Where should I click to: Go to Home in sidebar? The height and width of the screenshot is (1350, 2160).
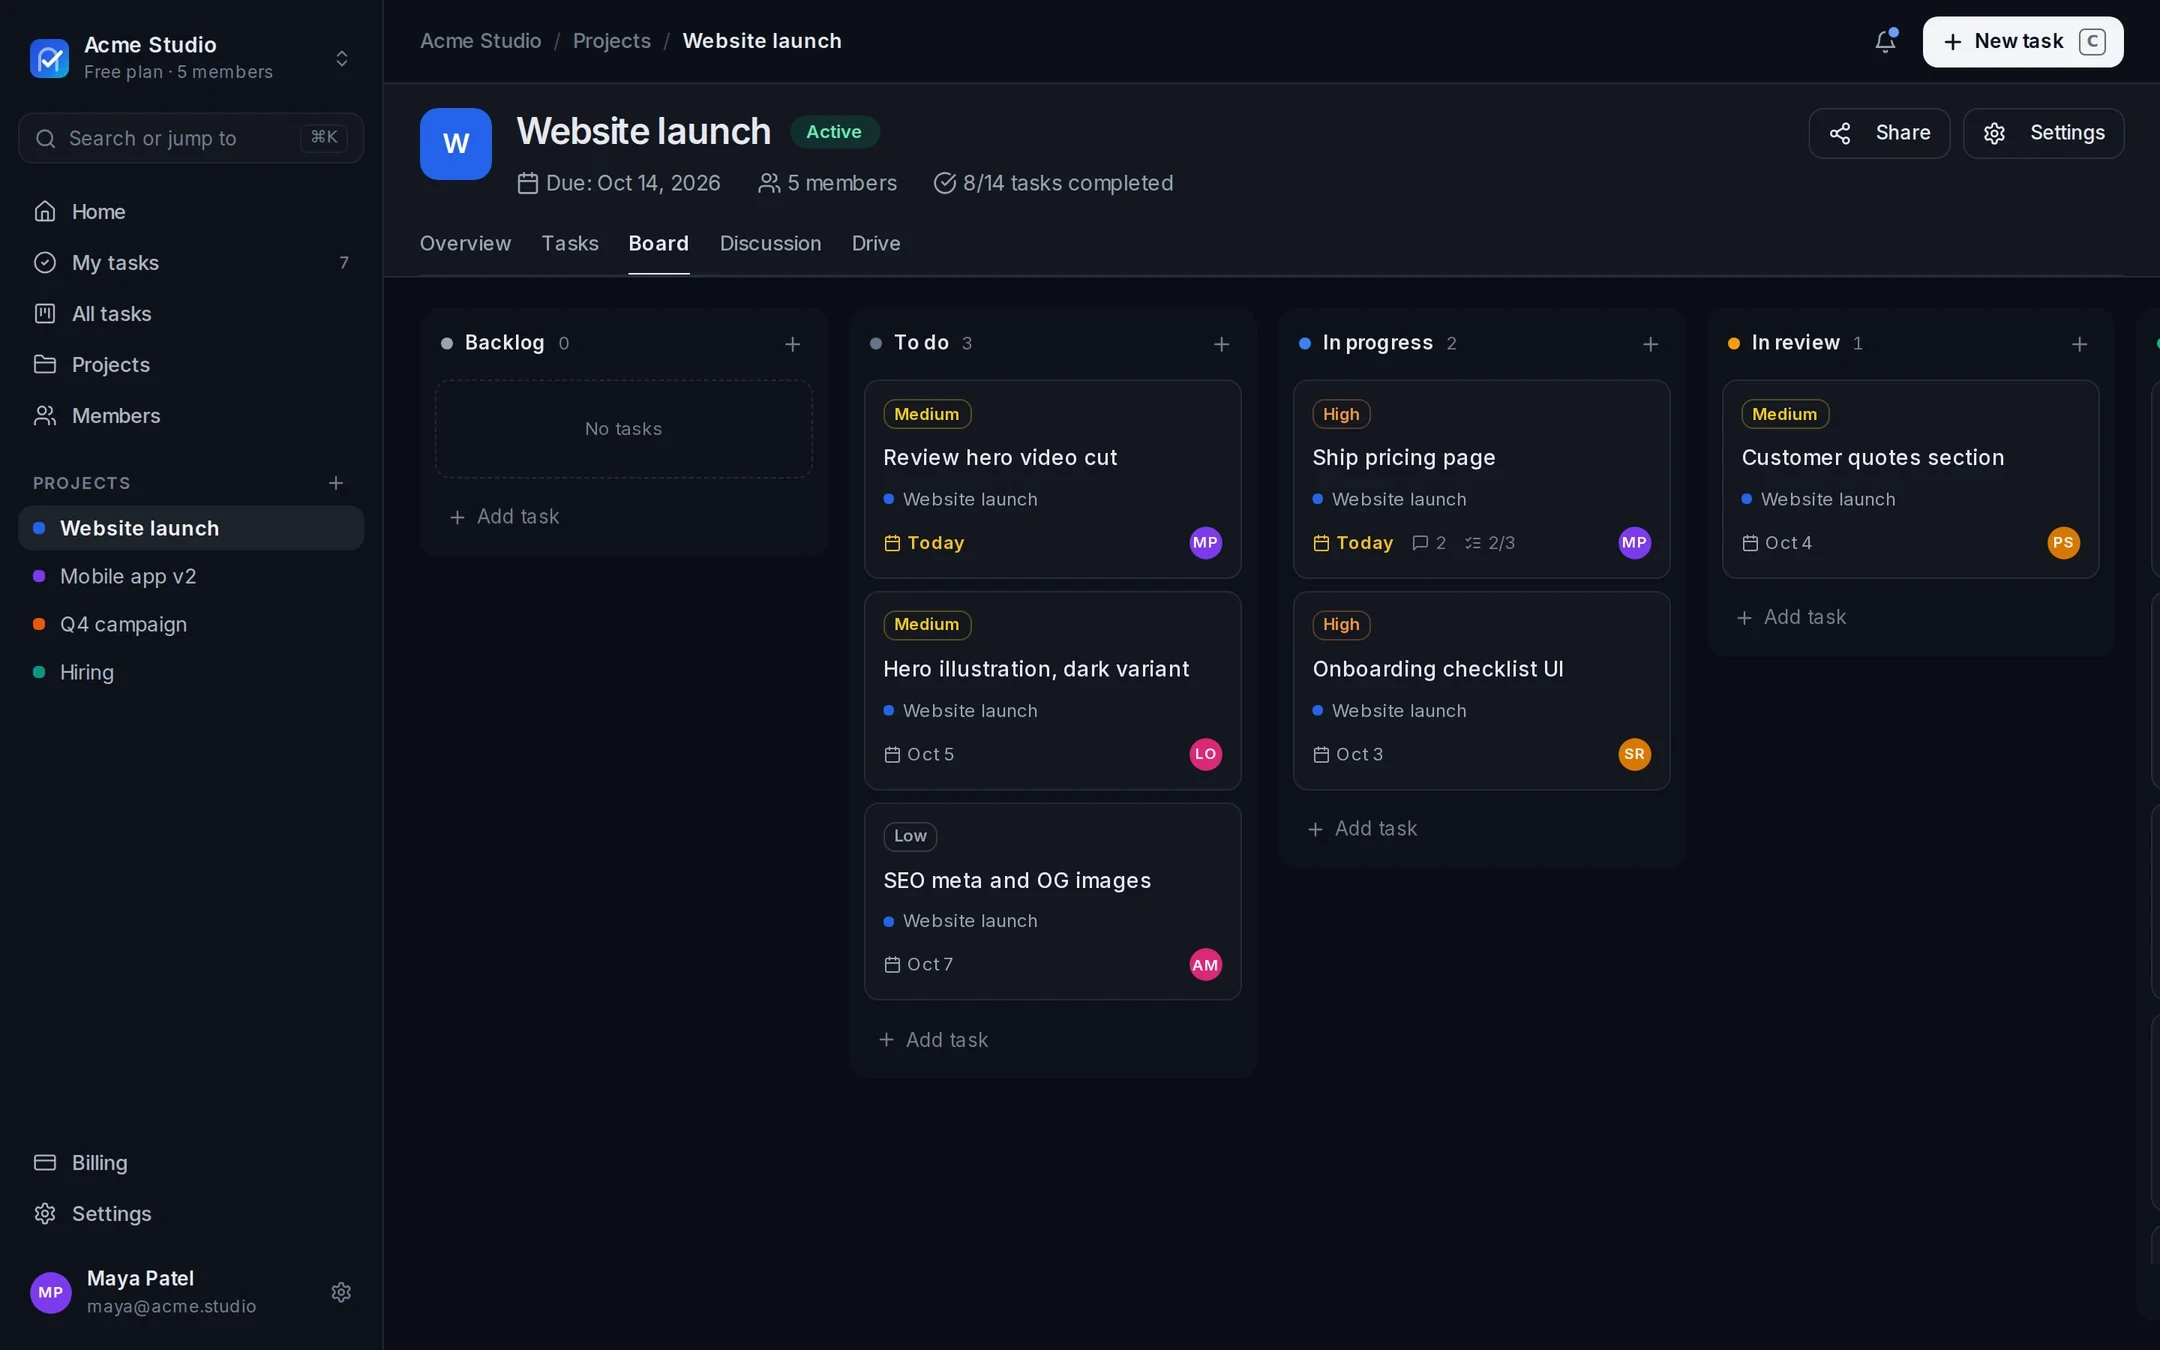(x=191, y=211)
